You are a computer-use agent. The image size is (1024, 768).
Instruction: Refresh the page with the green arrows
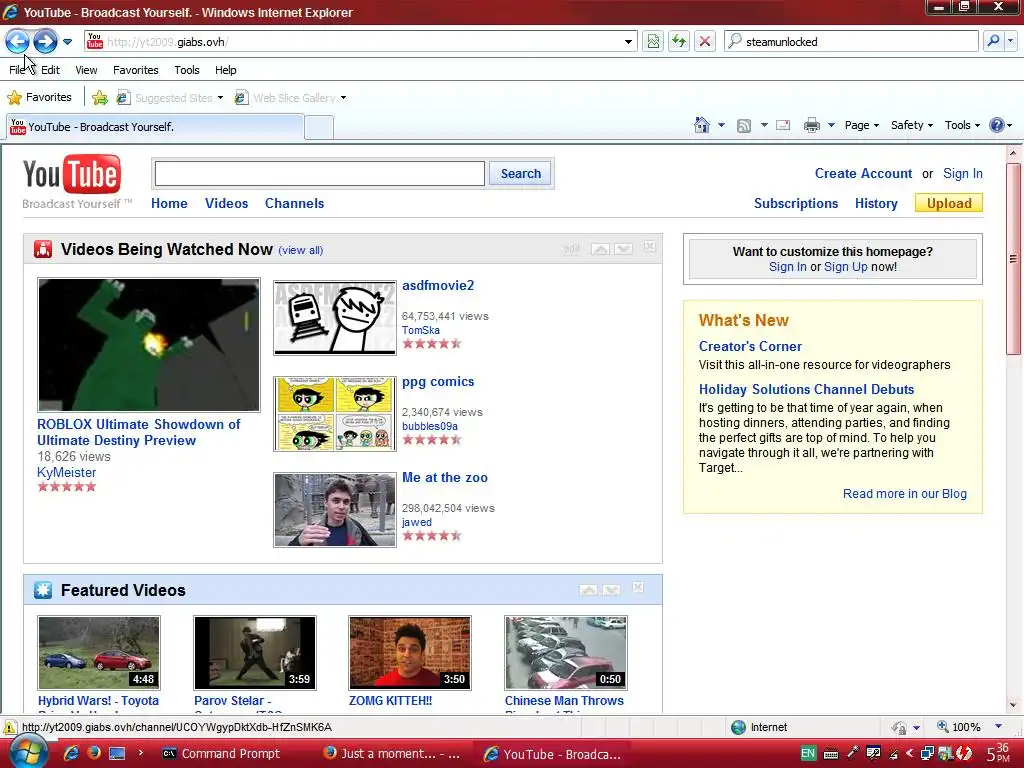click(679, 42)
